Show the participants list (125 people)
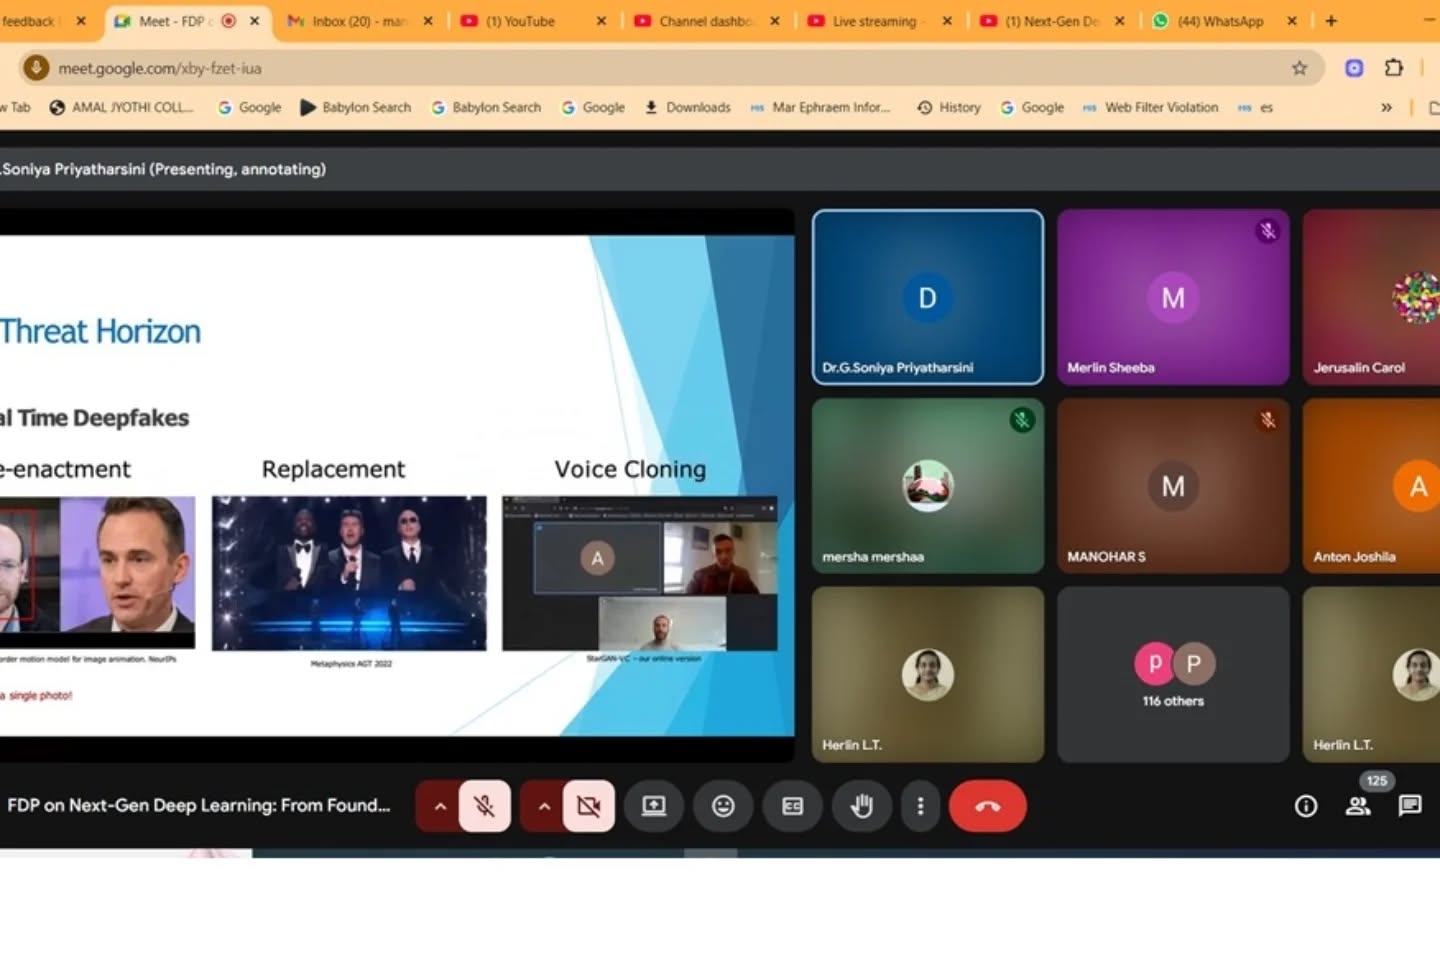This screenshot has width=1440, height=960. [x=1358, y=806]
